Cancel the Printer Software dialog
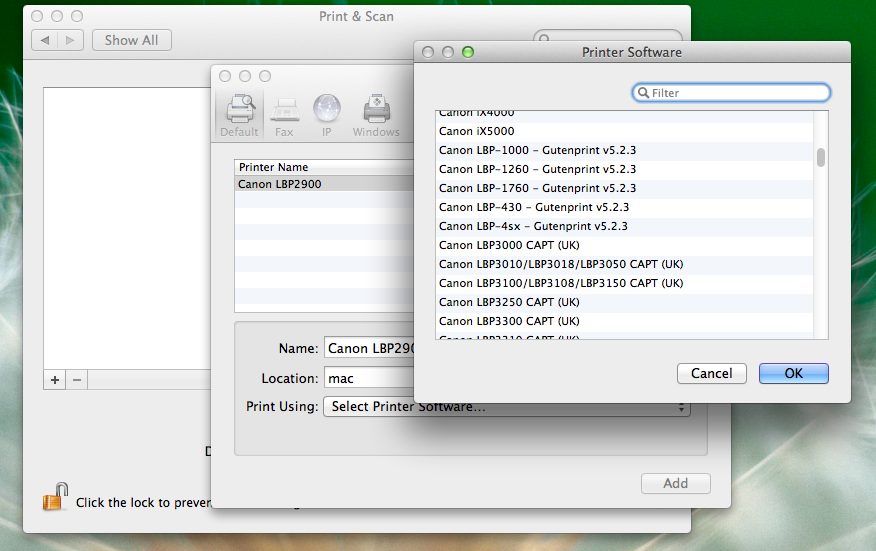 click(x=712, y=373)
